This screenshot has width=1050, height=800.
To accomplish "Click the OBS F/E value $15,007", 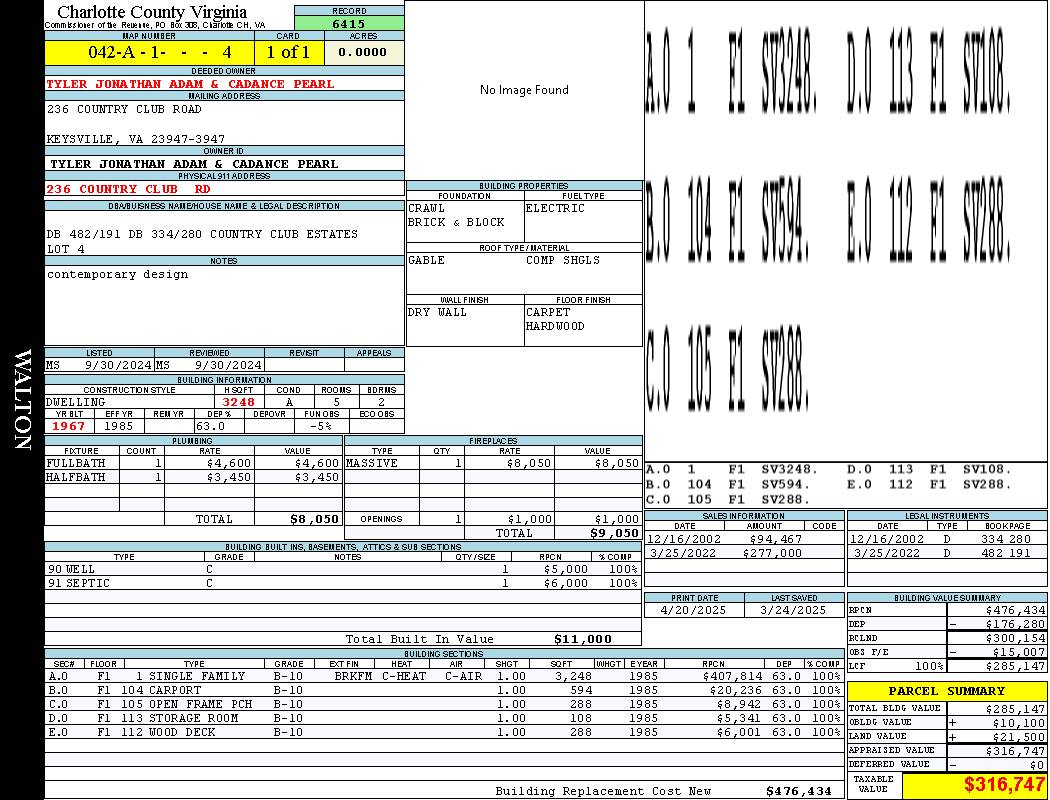I will click(x=1019, y=652).
